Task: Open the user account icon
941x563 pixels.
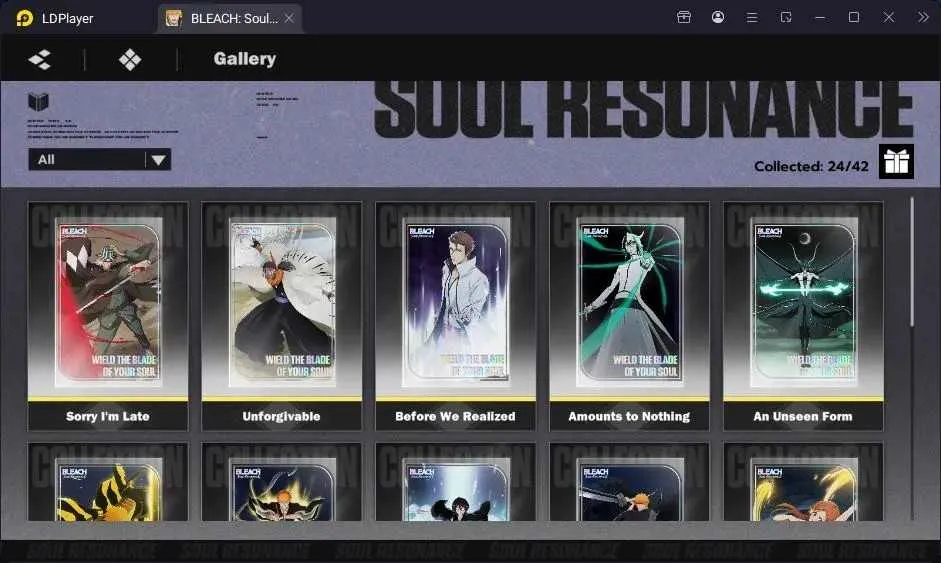Action: (718, 17)
